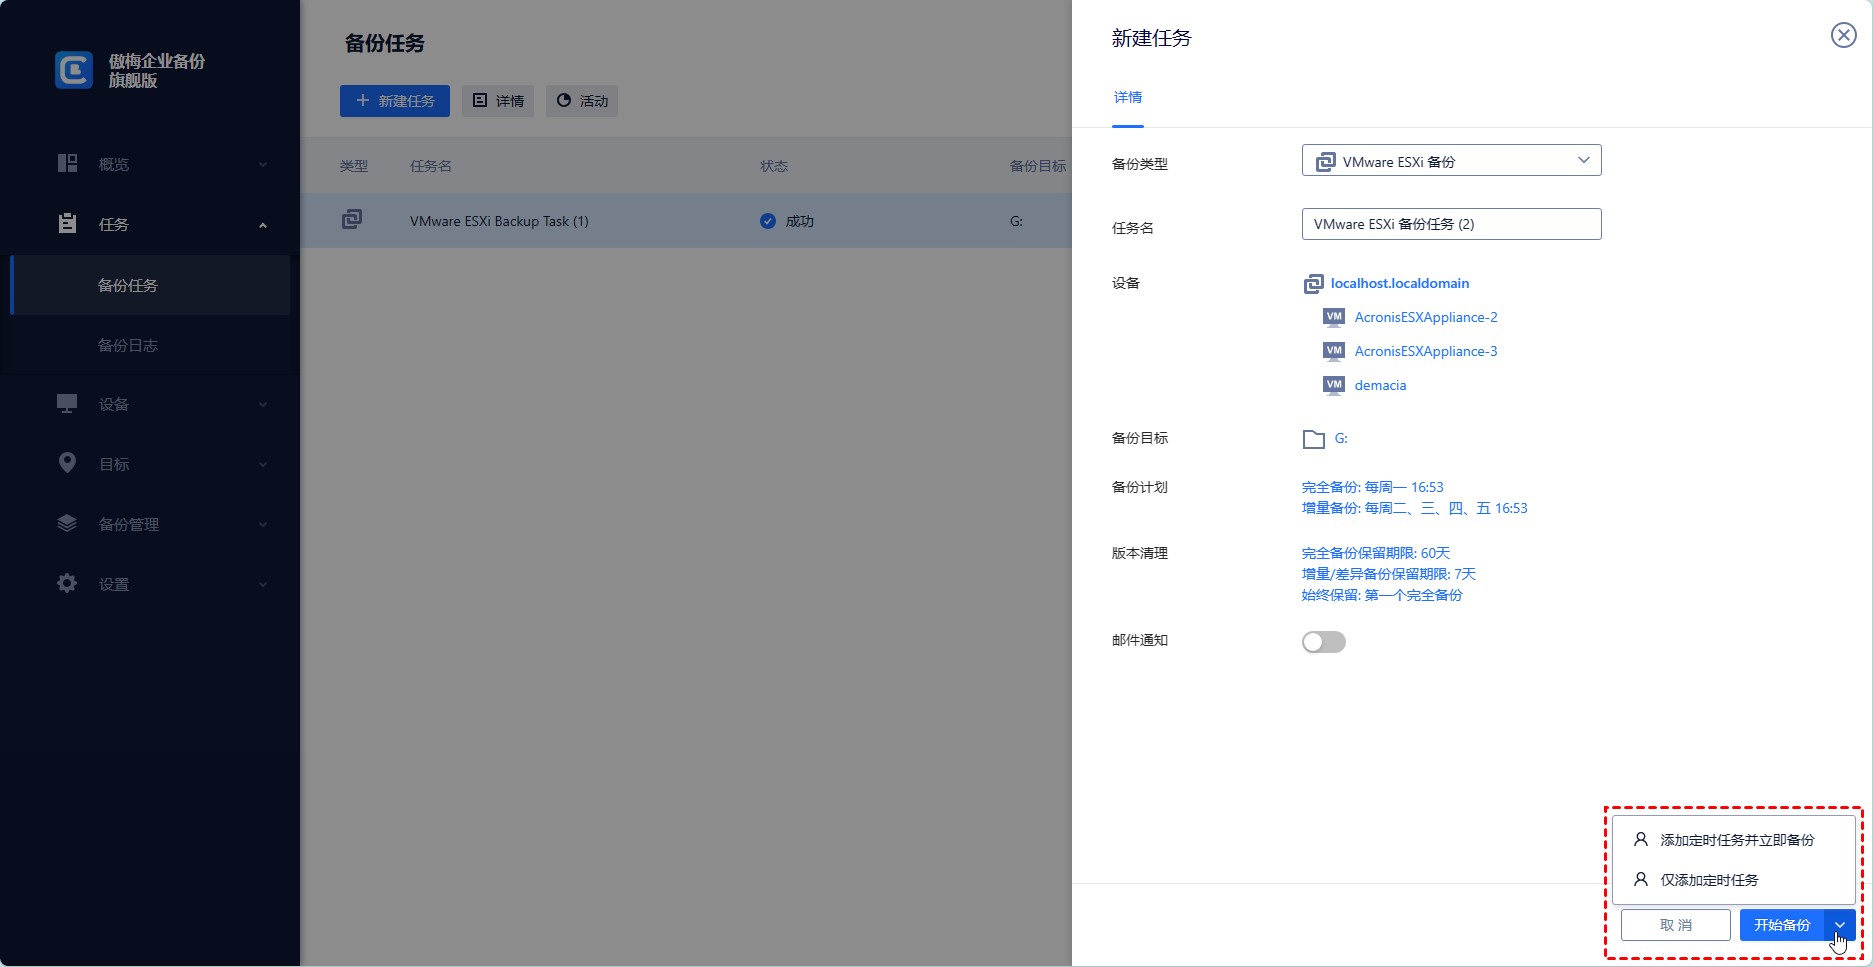Click the 任务名 column header

coord(431,166)
